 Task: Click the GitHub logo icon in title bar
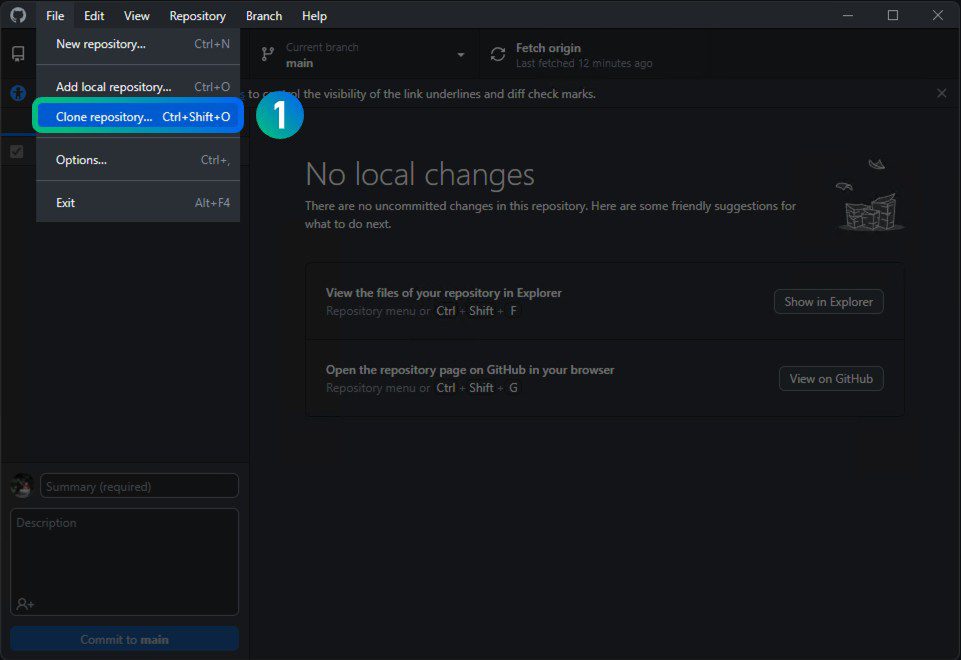click(x=18, y=15)
